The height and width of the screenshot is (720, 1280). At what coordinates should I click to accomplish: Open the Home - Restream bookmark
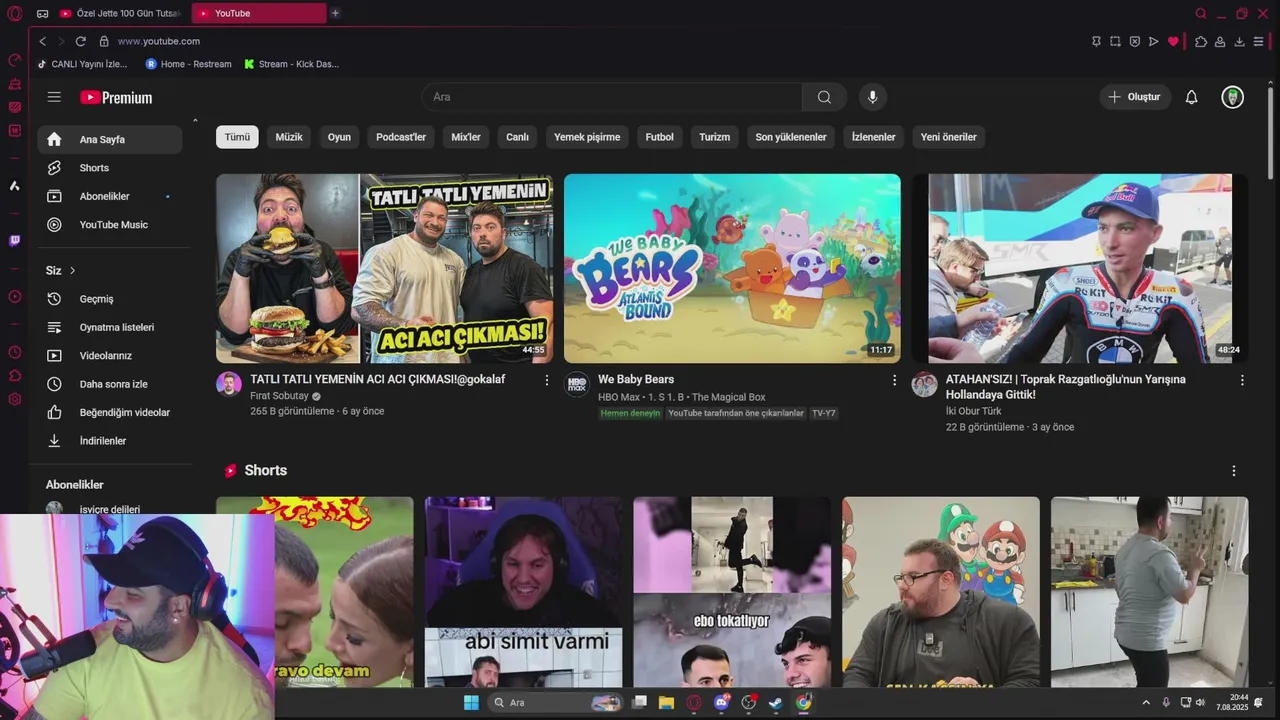(188, 64)
